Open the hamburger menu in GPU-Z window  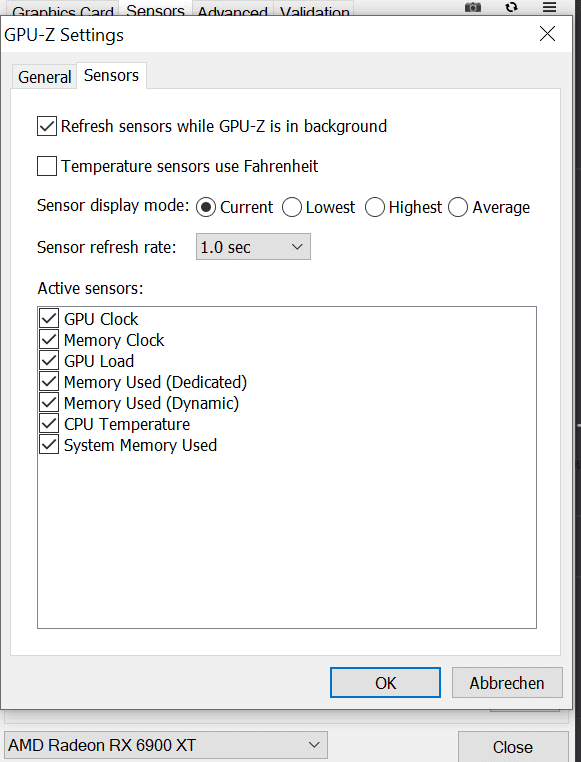[x=549, y=7]
